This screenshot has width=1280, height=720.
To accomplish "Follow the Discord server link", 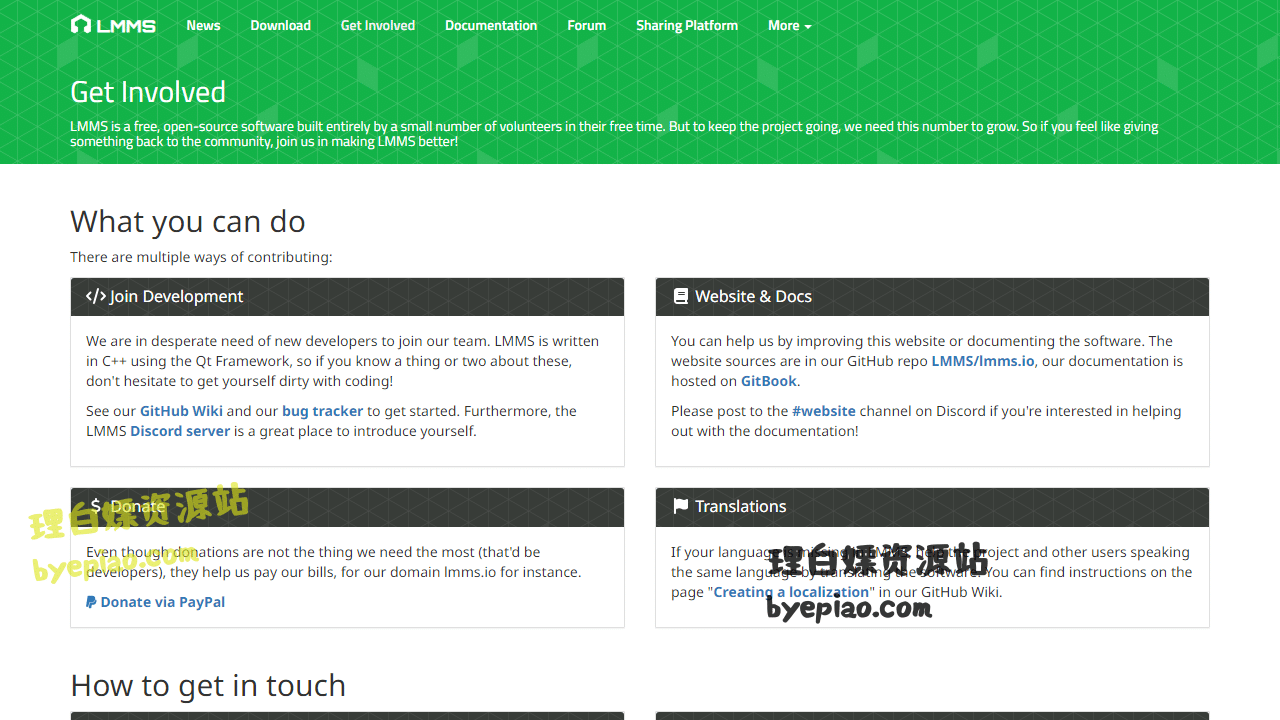I will pyautogui.click(x=180, y=431).
